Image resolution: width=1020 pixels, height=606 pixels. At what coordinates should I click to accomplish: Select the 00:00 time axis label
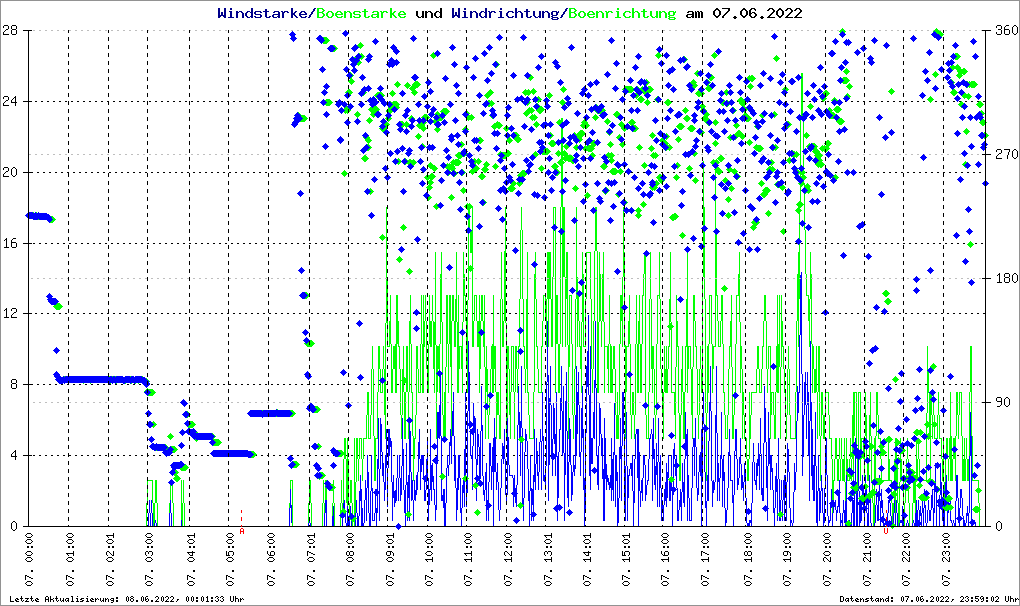tap(30, 560)
